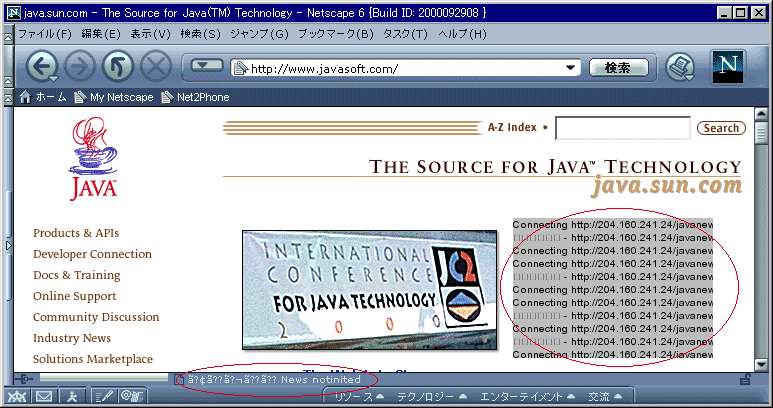Viewport: 773px width, 408px height.
Task: Open the ファイル(F) menu
Action: point(45,34)
